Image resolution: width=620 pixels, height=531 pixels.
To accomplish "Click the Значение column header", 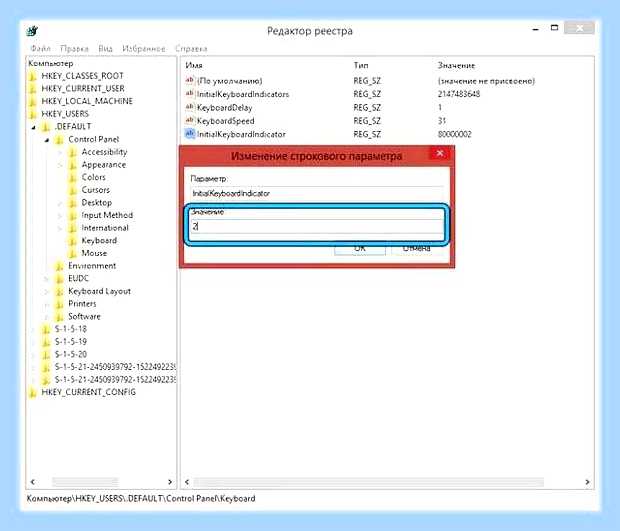I will click(x=456, y=65).
